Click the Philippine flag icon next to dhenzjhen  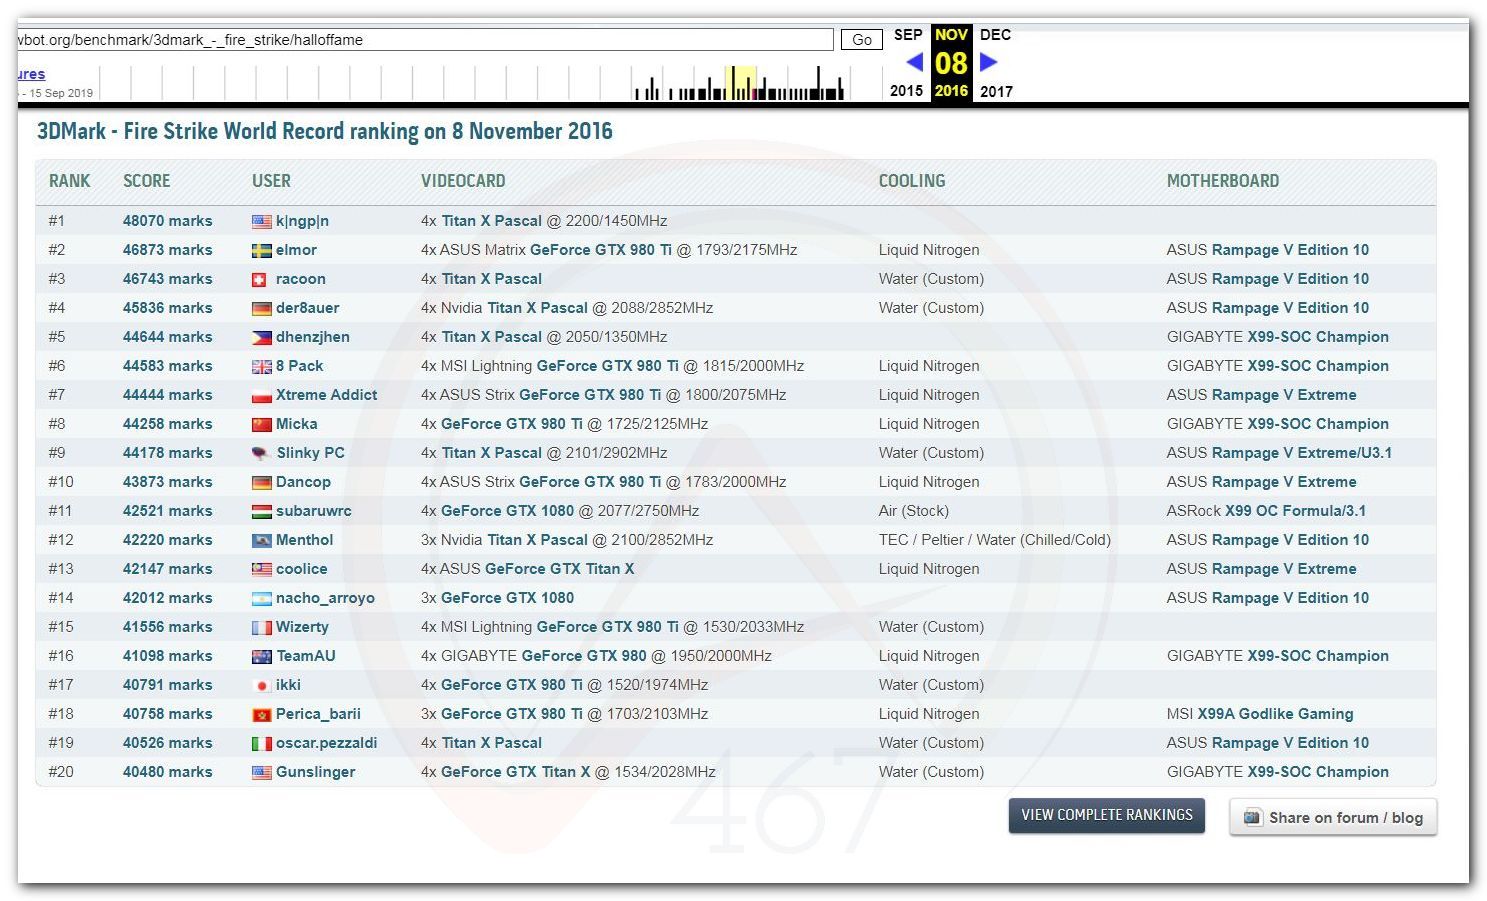tap(261, 338)
